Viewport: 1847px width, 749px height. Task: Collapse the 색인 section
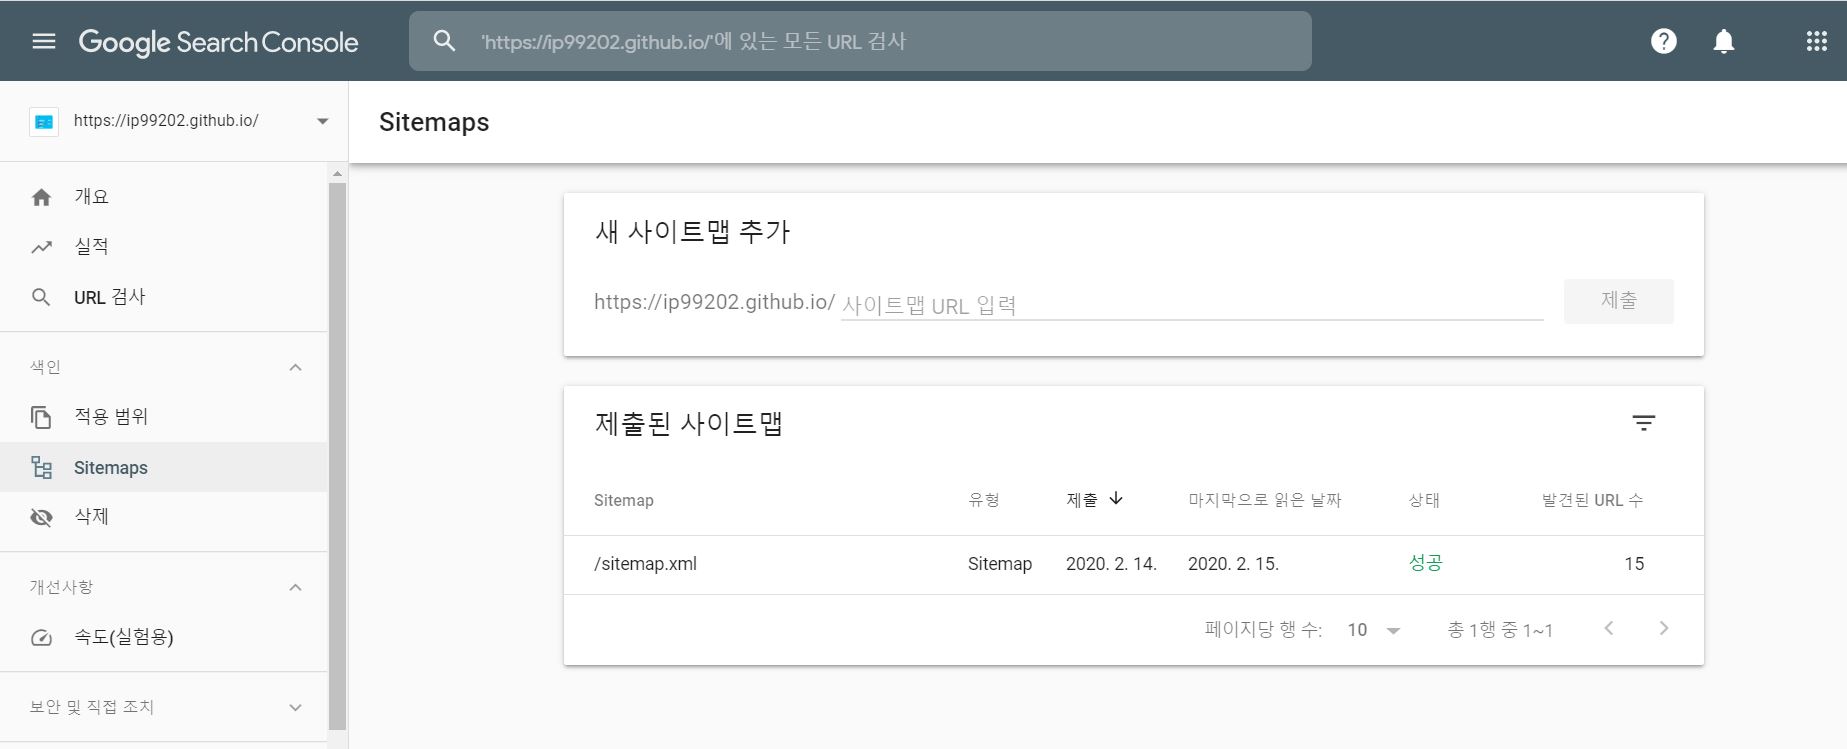coord(295,367)
